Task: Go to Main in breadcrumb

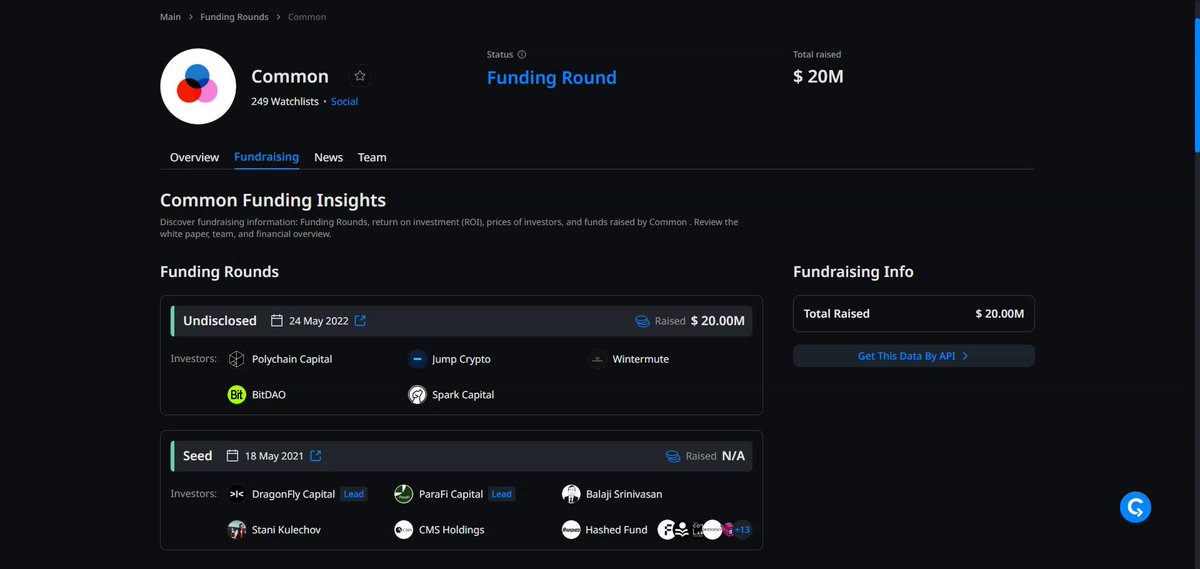Action: (170, 17)
